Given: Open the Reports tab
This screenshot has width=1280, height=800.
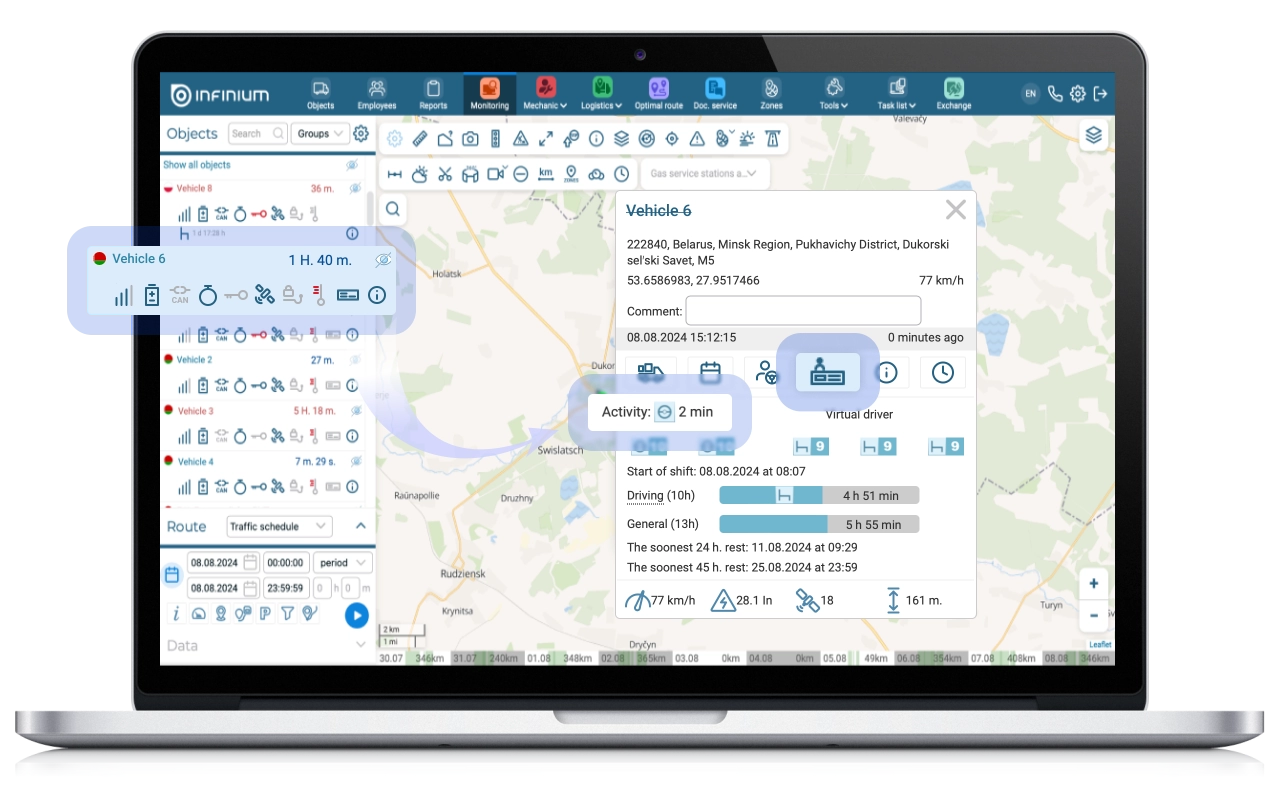Looking at the screenshot, I should pyautogui.click(x=433, y=94).
